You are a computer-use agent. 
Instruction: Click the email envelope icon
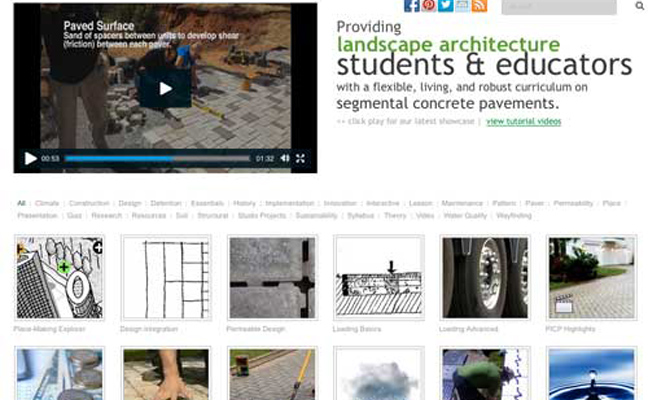pos(462,5)
